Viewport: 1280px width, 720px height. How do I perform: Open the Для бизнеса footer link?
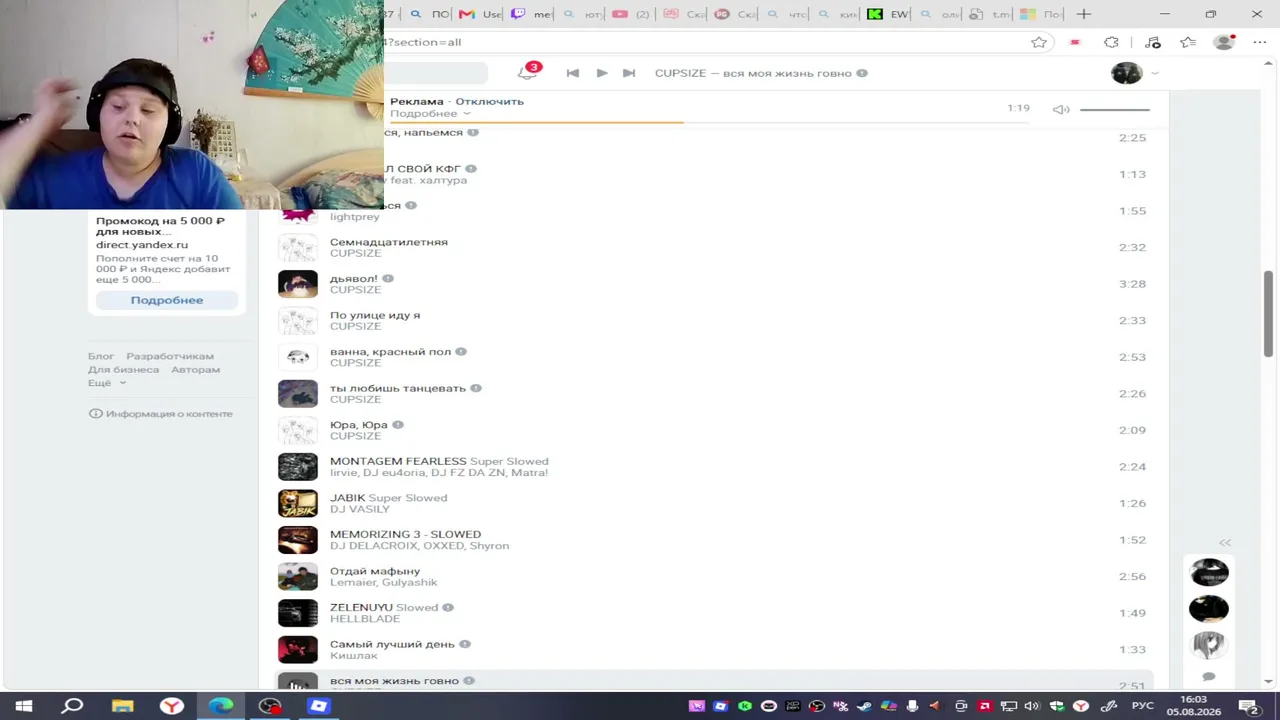(x=123, y=370)
